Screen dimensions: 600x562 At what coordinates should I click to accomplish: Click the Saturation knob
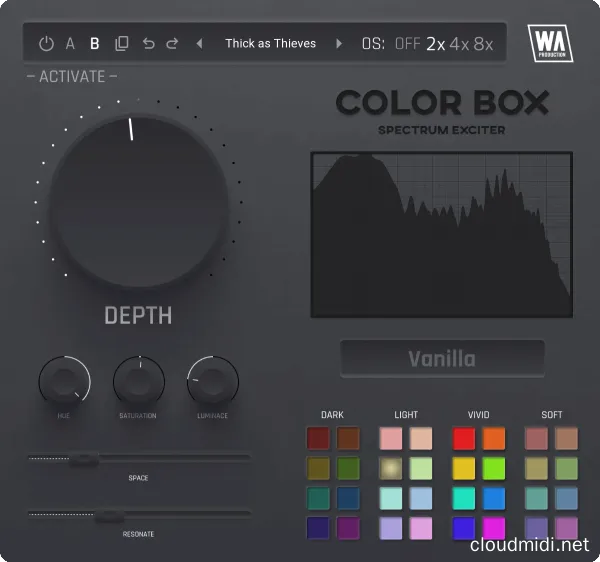coord(138,382)
